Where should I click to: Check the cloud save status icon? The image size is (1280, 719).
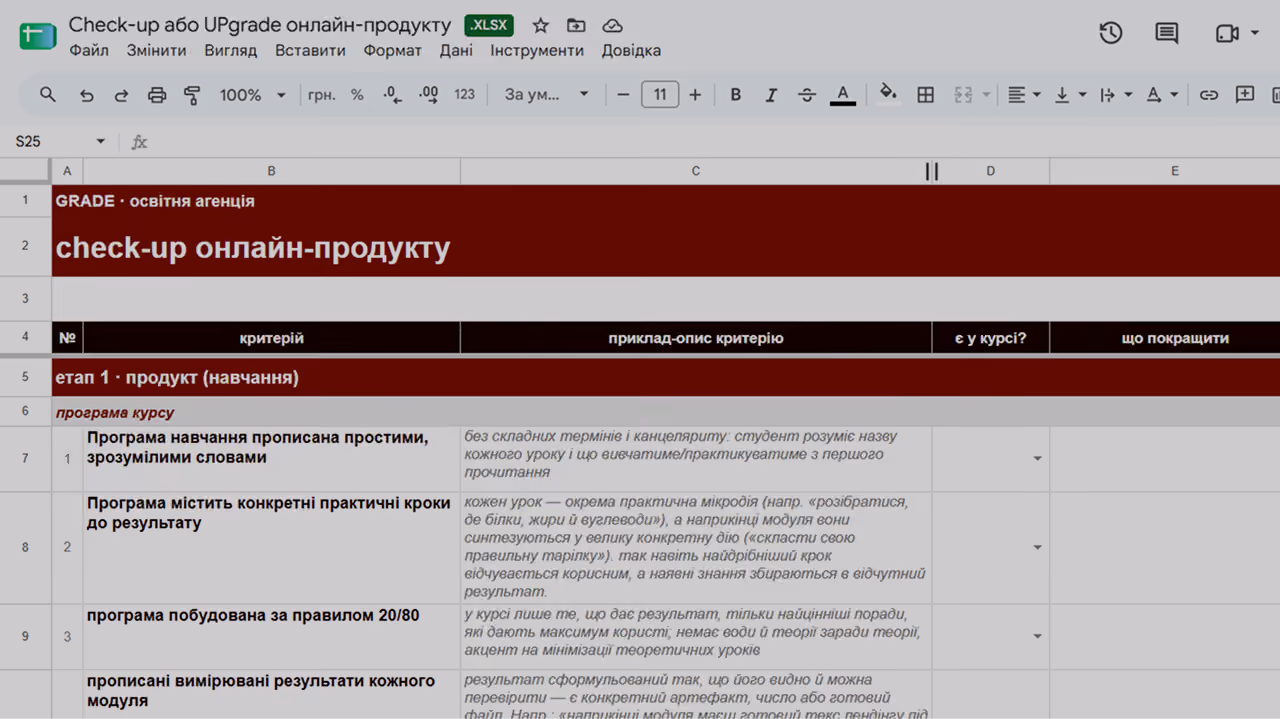[x=612, y=26]
